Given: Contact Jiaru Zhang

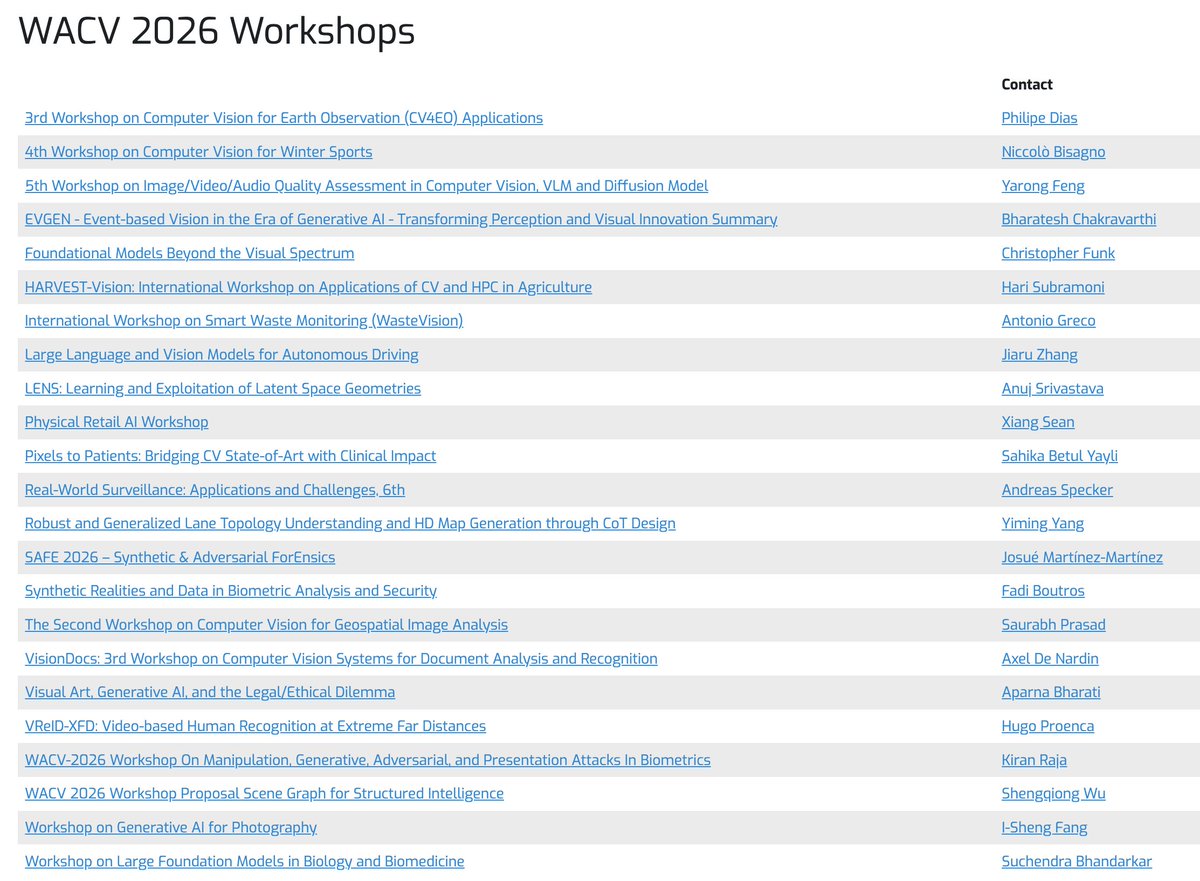Looking at the screenshot, I should [x=1040, y=355].
